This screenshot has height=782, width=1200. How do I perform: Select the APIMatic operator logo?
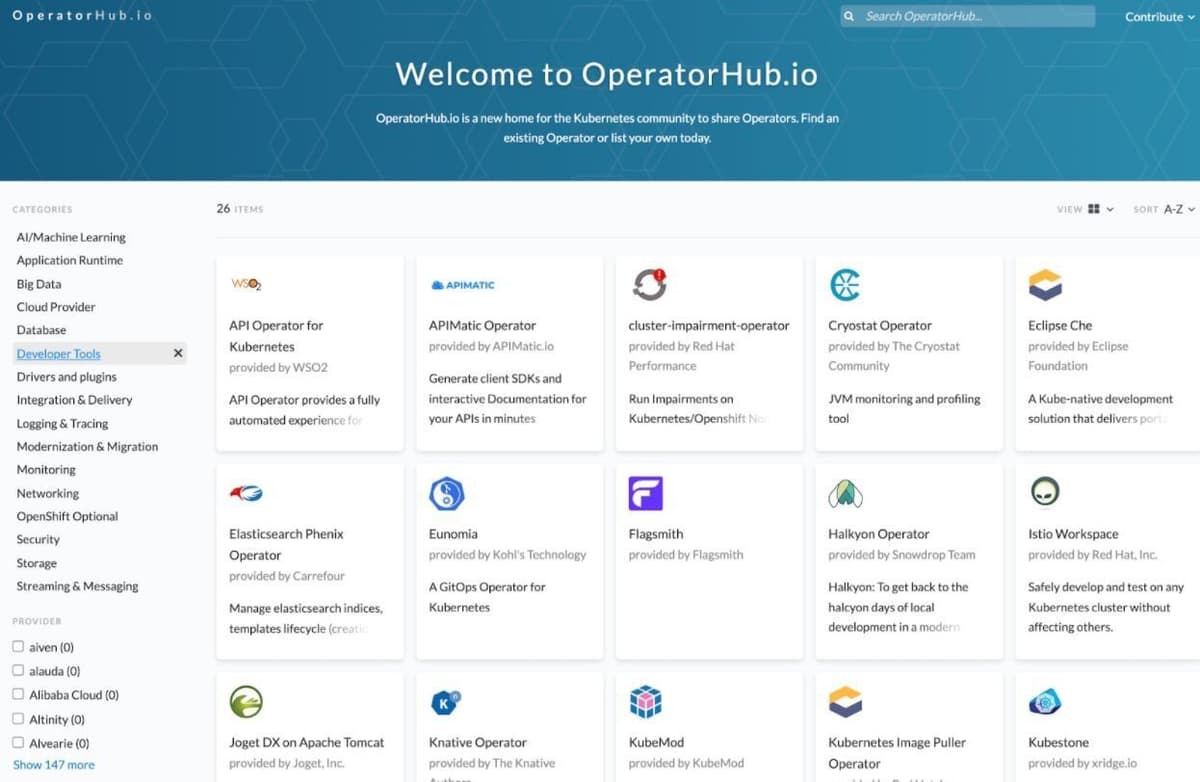tap(462, 284)
